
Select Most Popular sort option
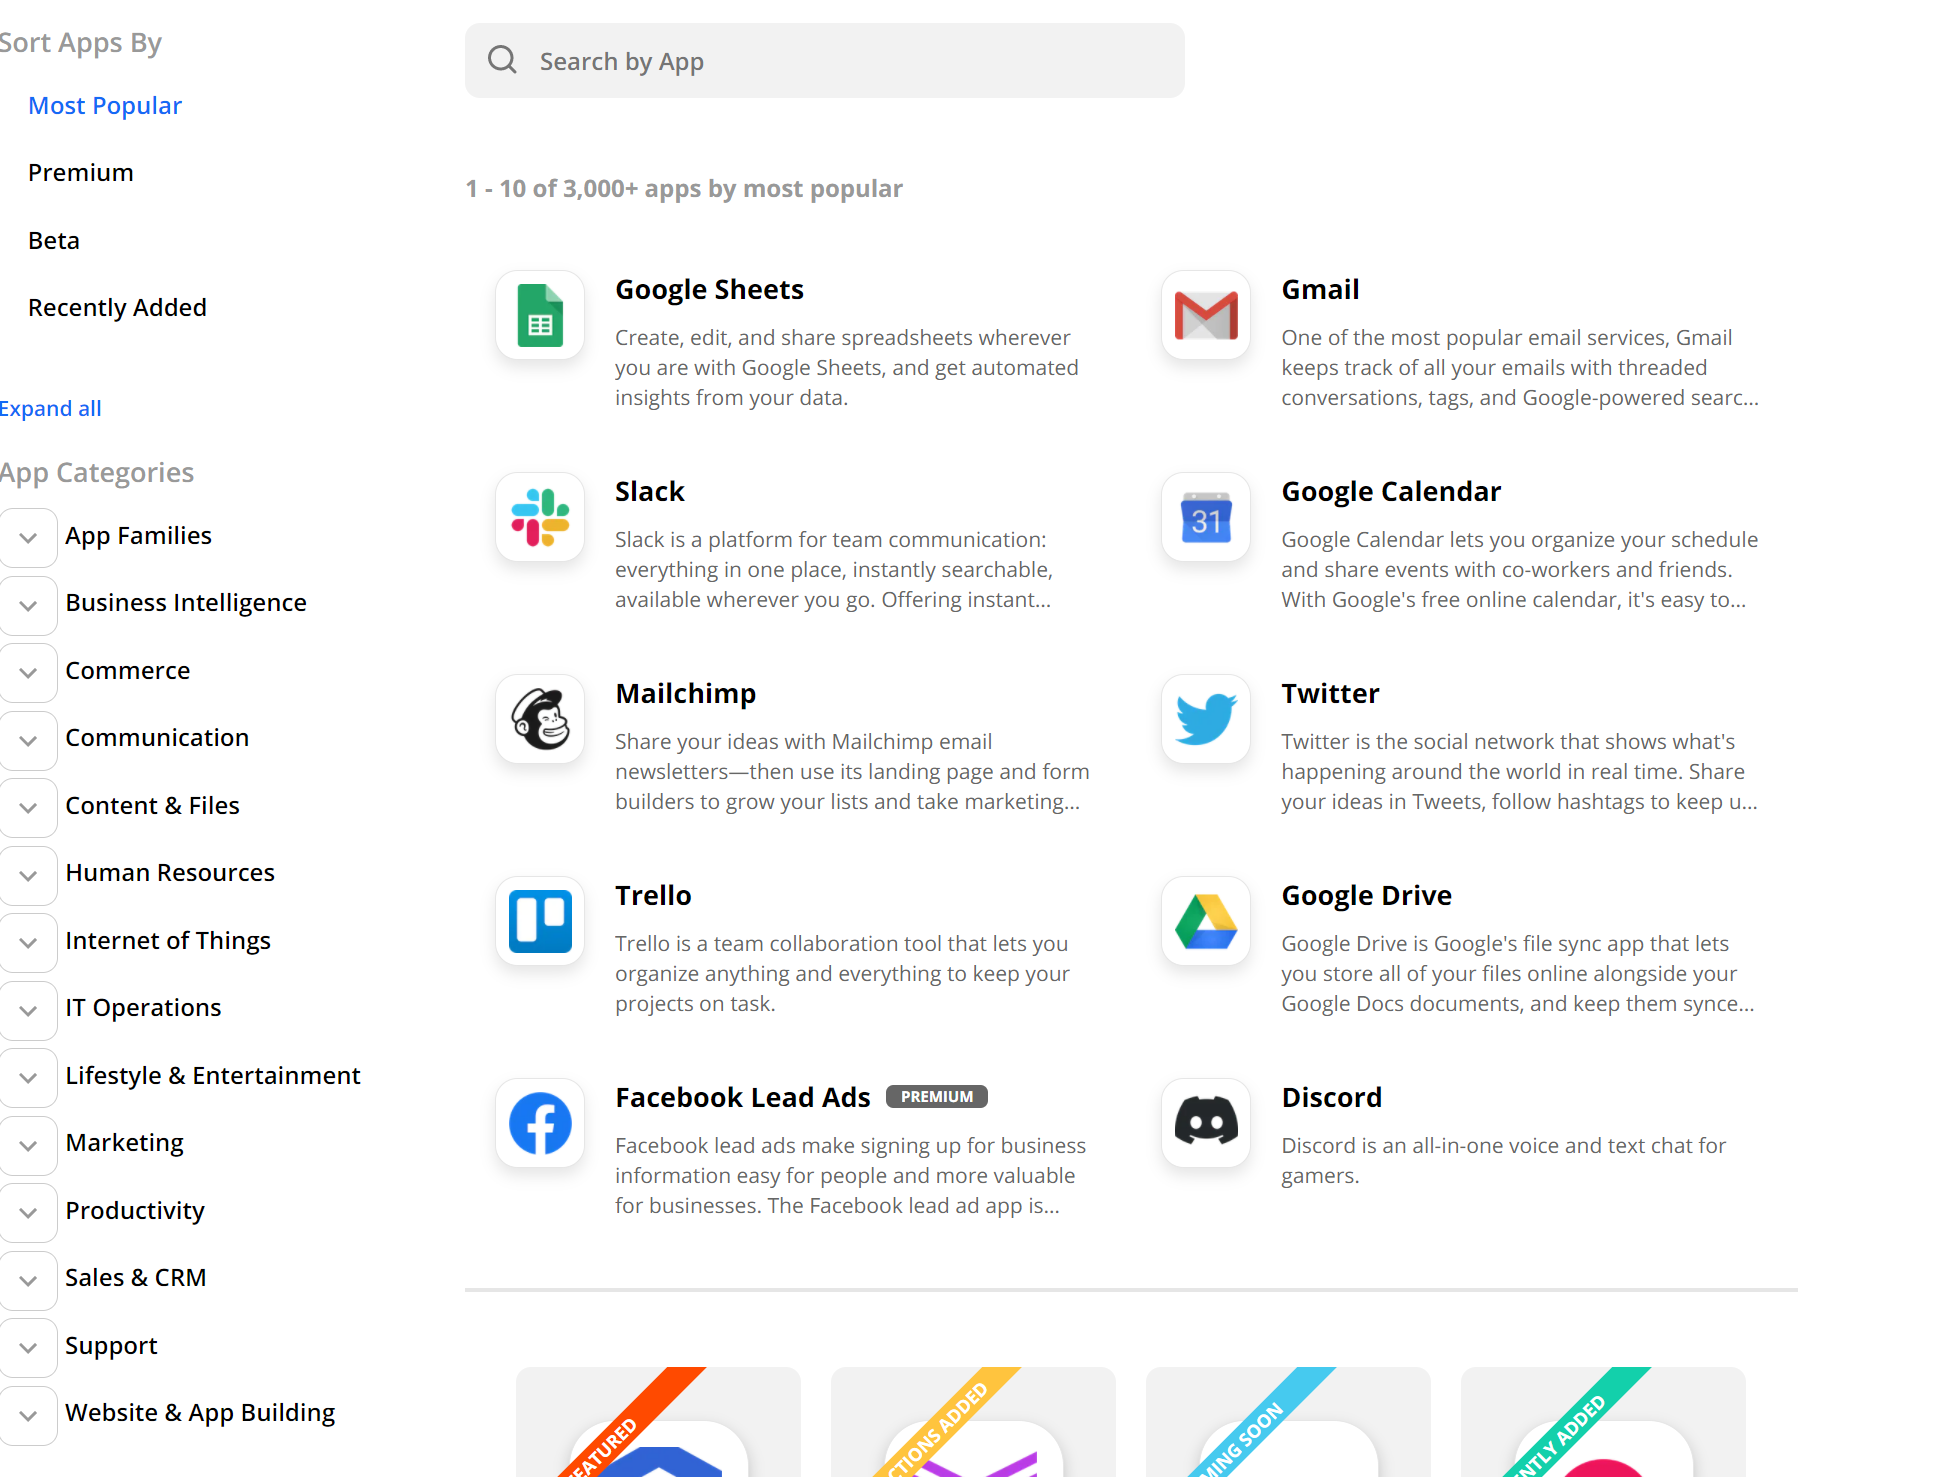point(104,104)
